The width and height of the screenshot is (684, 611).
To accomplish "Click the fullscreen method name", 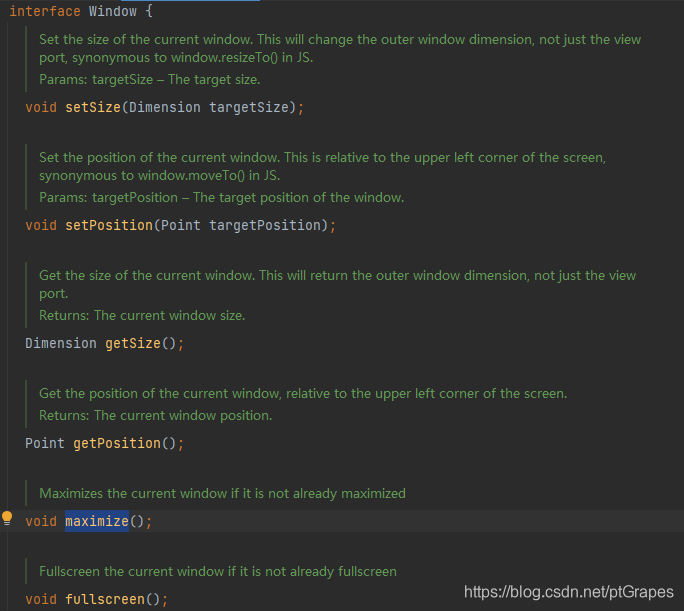I will click(x=105, y=599).
